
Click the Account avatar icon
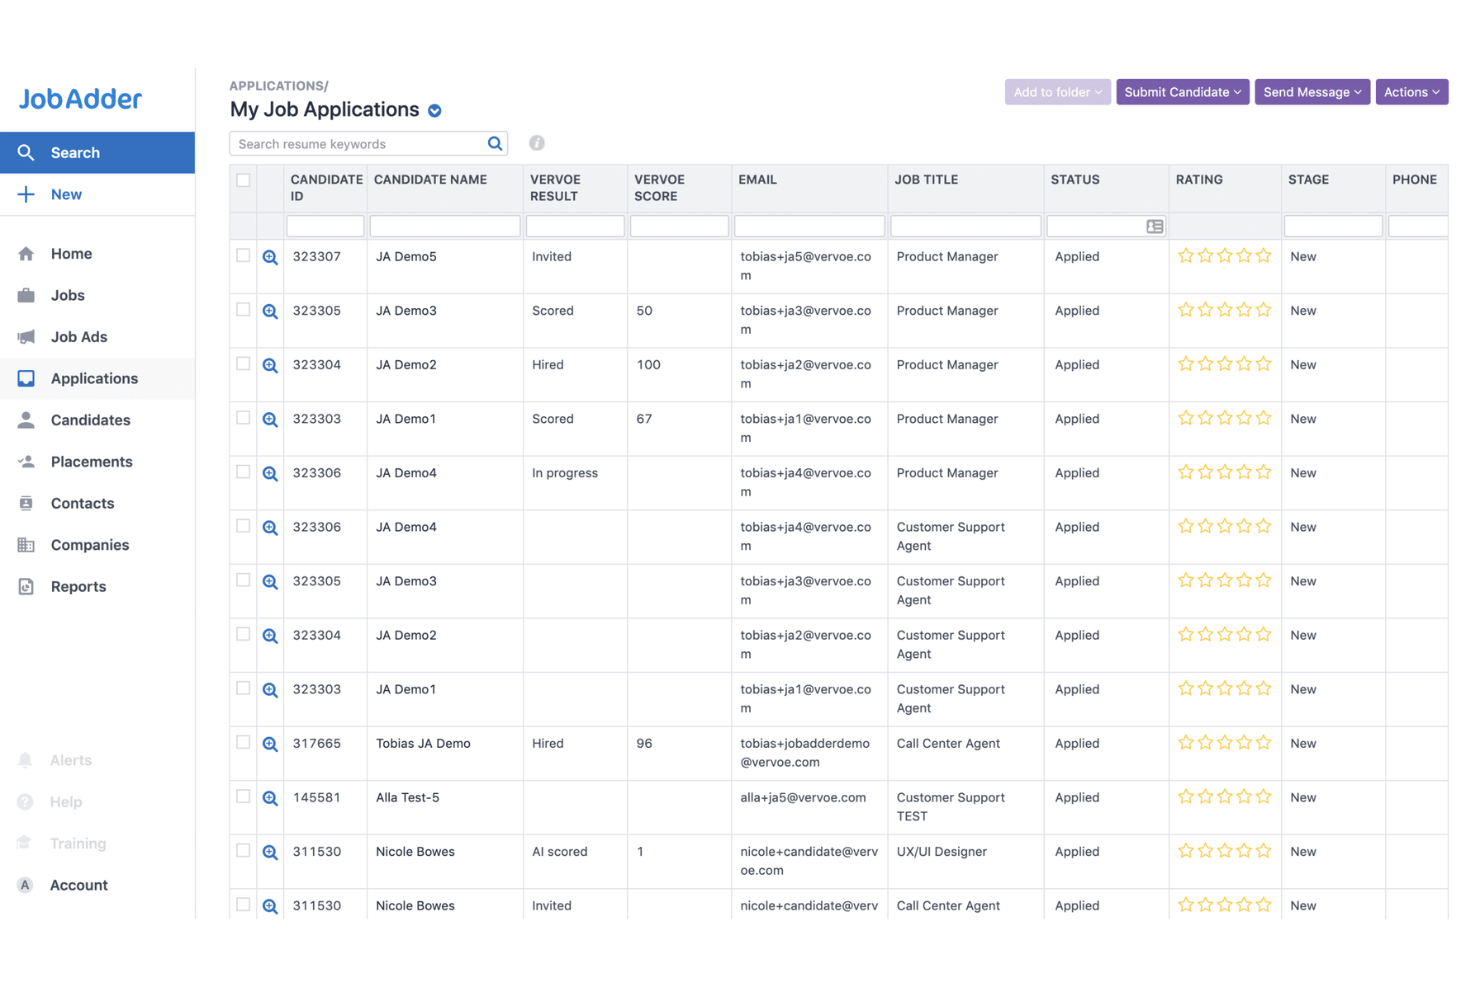click(26, 885)
